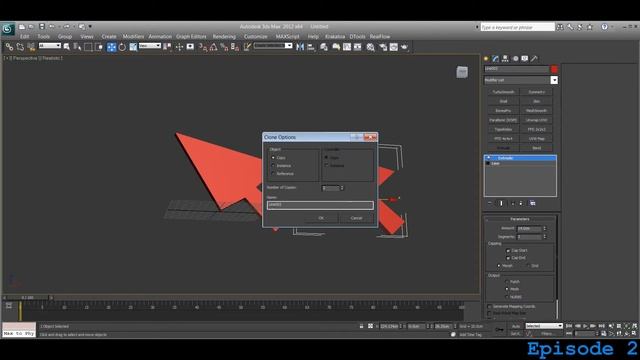
Task: Switch to the Utilities hammer panel icon
Action: coord(534,59)
